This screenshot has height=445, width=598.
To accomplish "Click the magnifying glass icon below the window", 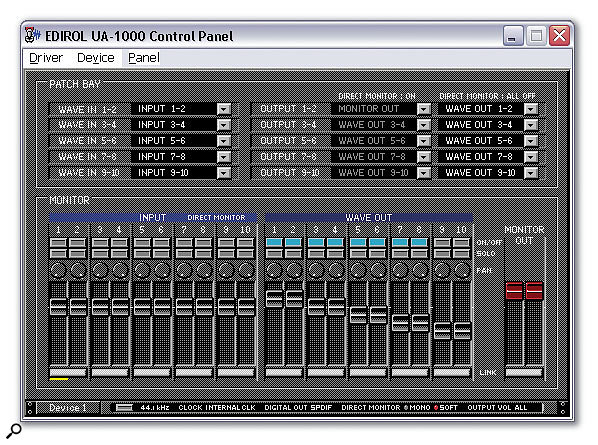I will coord(14,431).
